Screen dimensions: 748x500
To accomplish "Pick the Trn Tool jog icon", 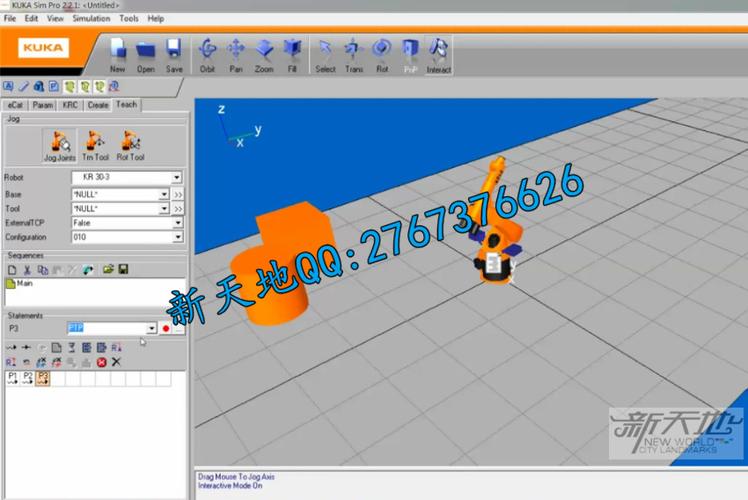I will tap(95, 145).
